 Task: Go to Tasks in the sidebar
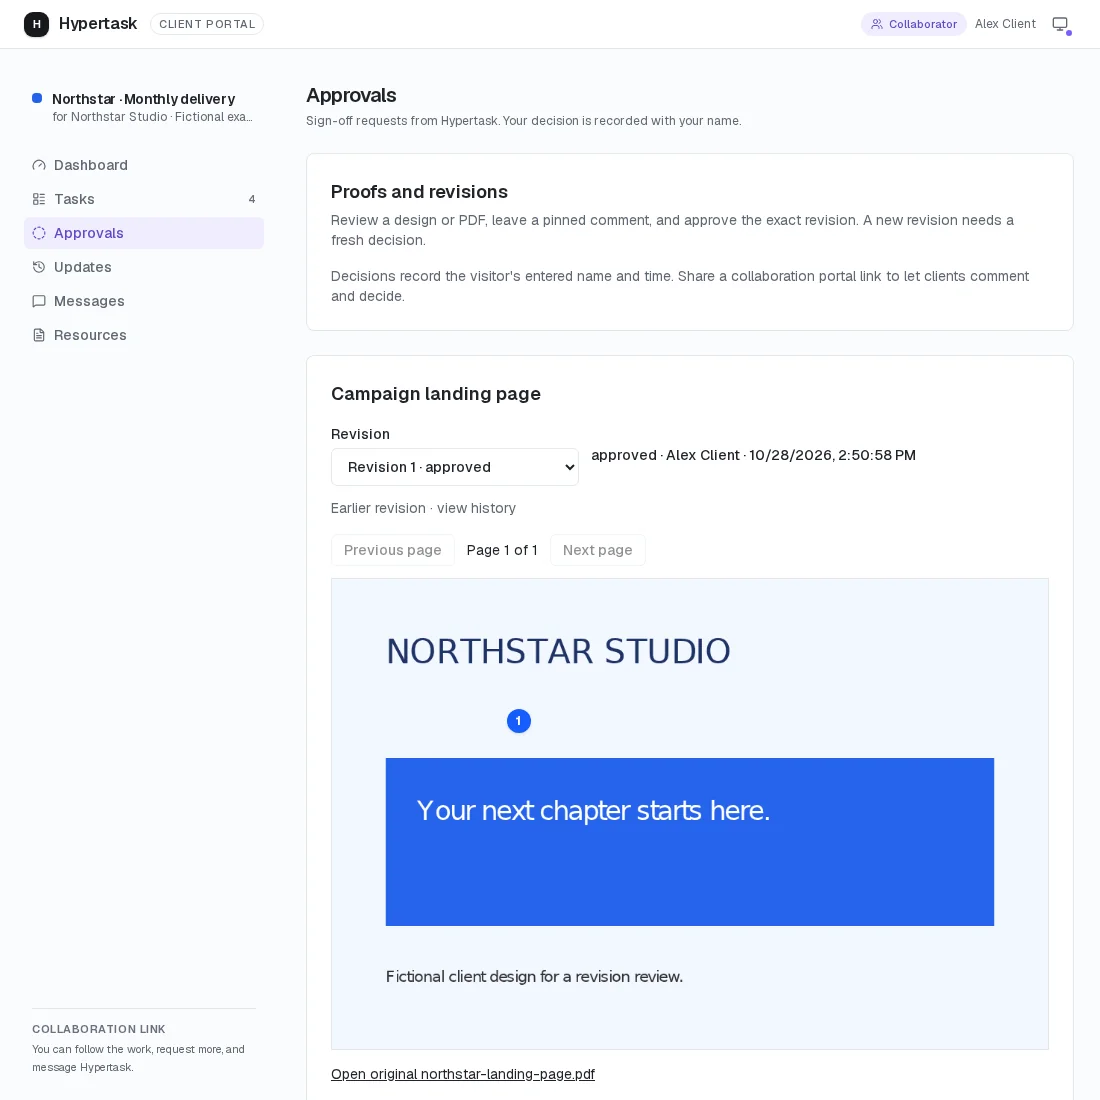pyautogui.click(x=144, y=199)
